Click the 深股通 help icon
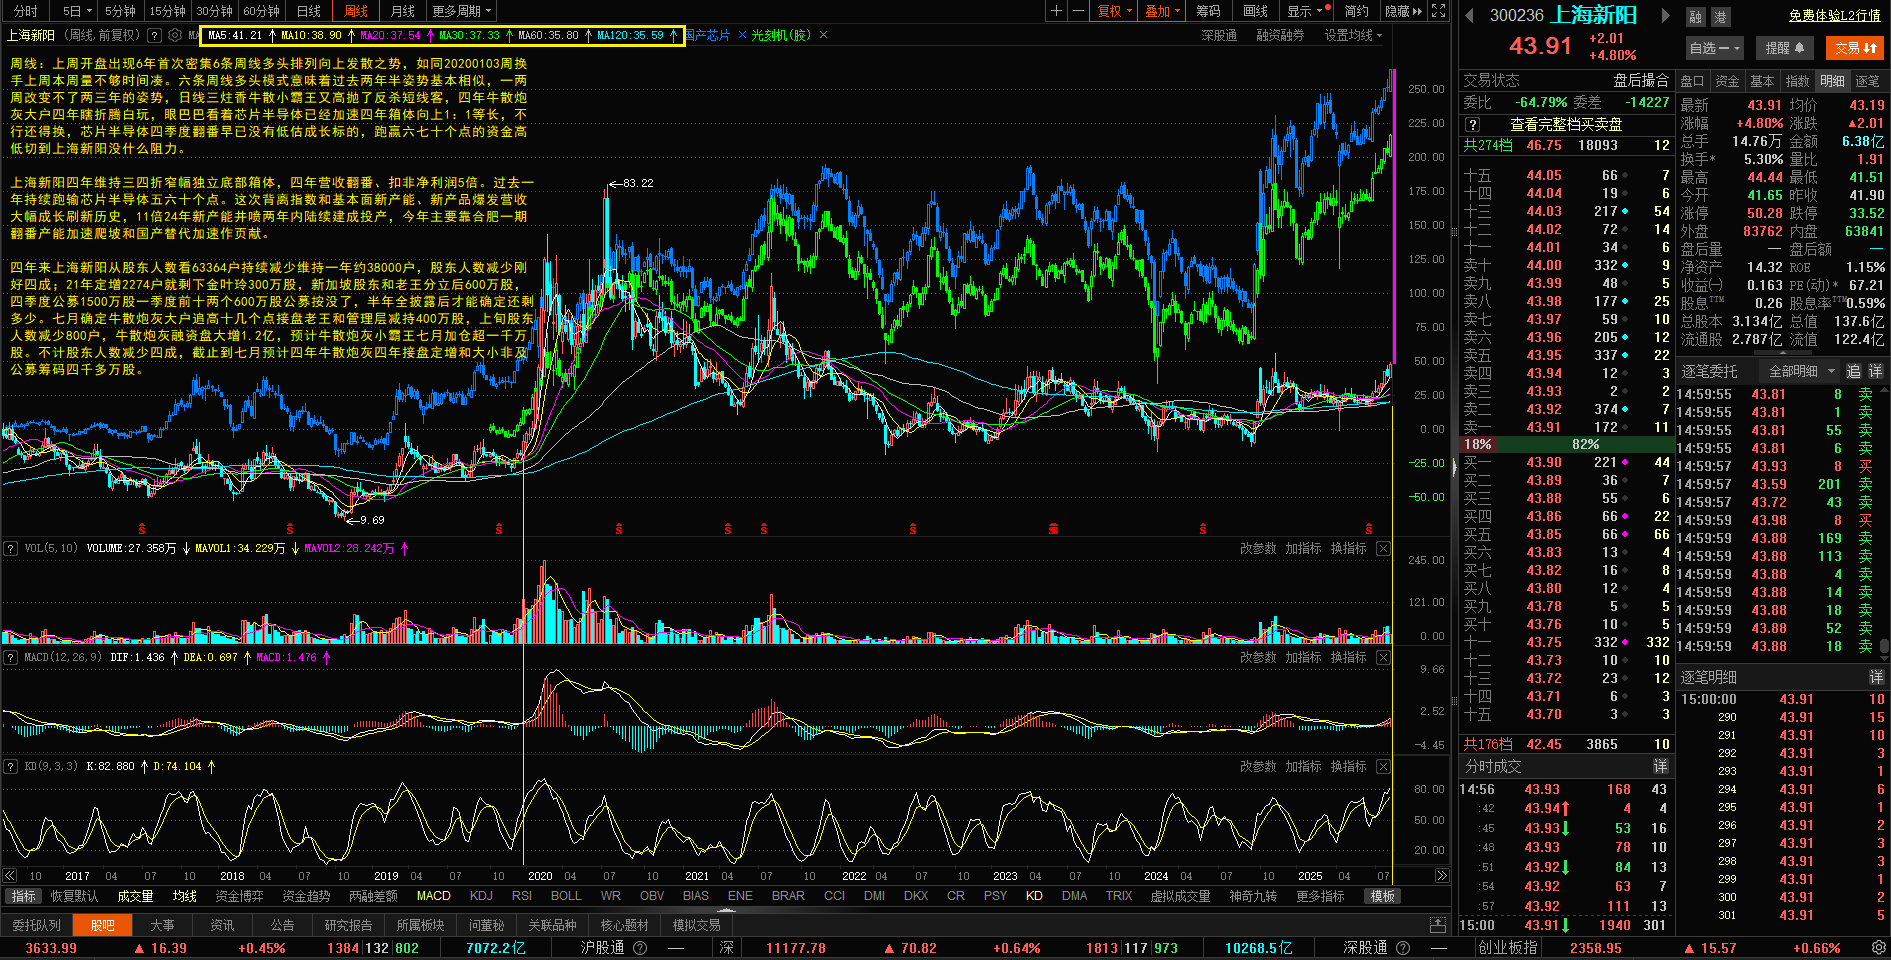The width and height of the screenshot is (1891, 960). [x=1402, y=948]
